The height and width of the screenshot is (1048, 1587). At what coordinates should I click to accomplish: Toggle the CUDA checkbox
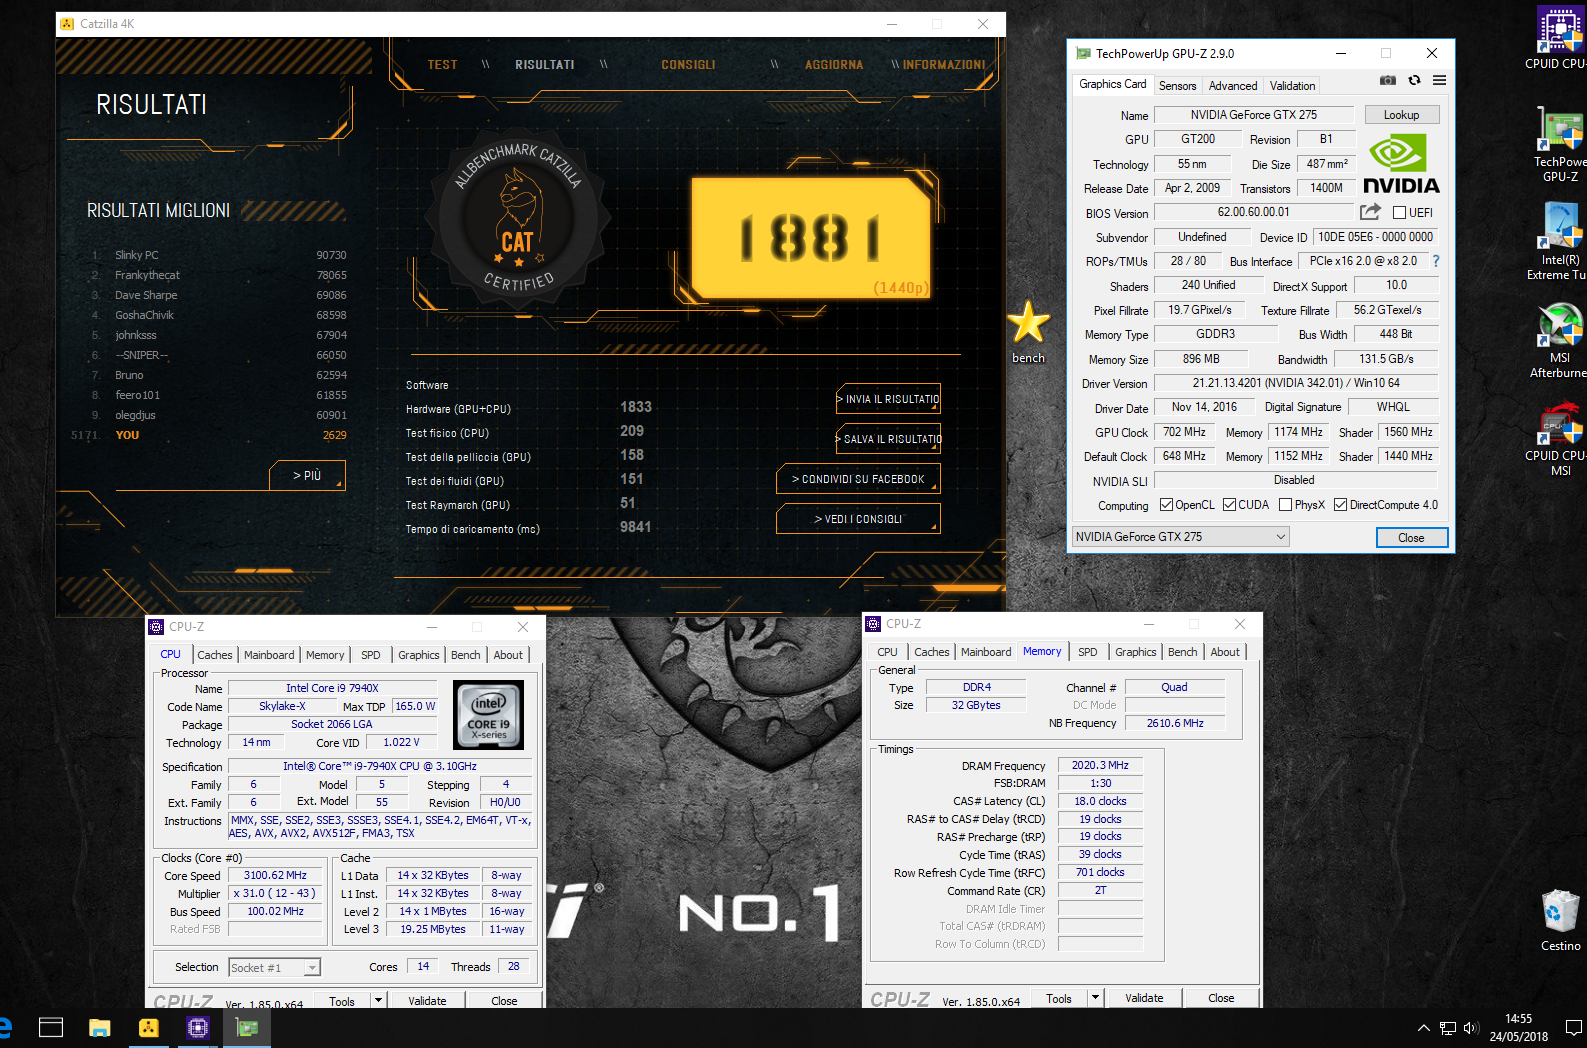pyautogui.click(x=1229, y=505)
